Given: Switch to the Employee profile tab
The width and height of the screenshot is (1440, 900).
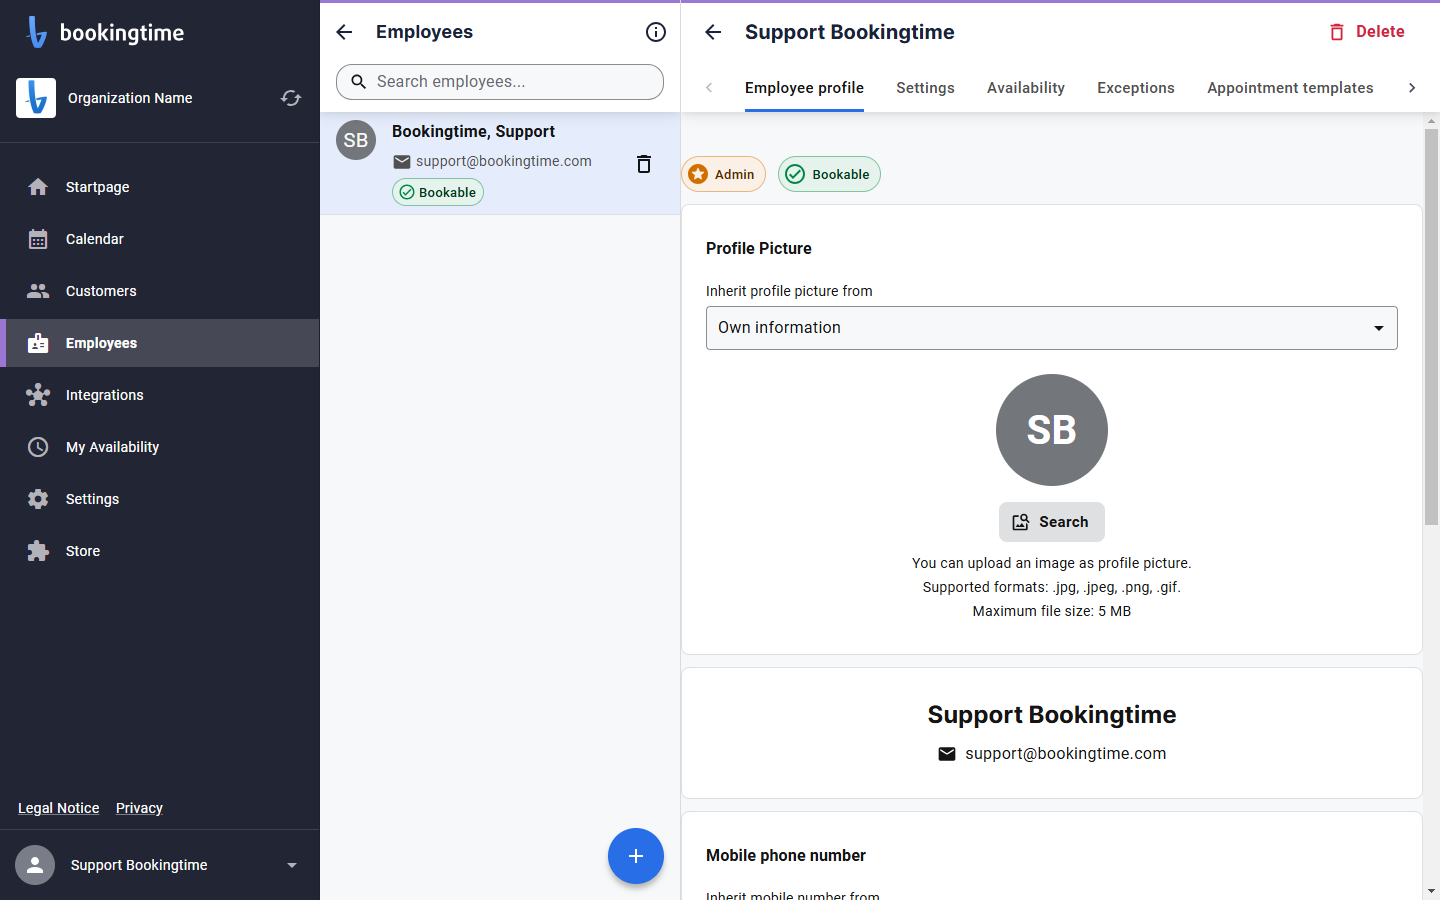Looking at the screenshot, I should point(804,88).
